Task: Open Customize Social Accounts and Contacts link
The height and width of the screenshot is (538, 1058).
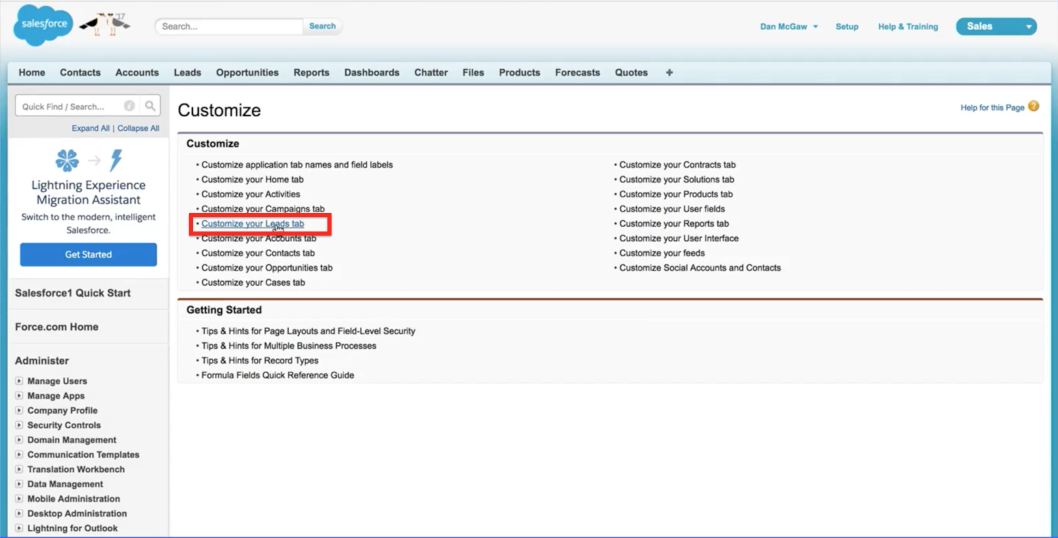Action: click(700, 268)
